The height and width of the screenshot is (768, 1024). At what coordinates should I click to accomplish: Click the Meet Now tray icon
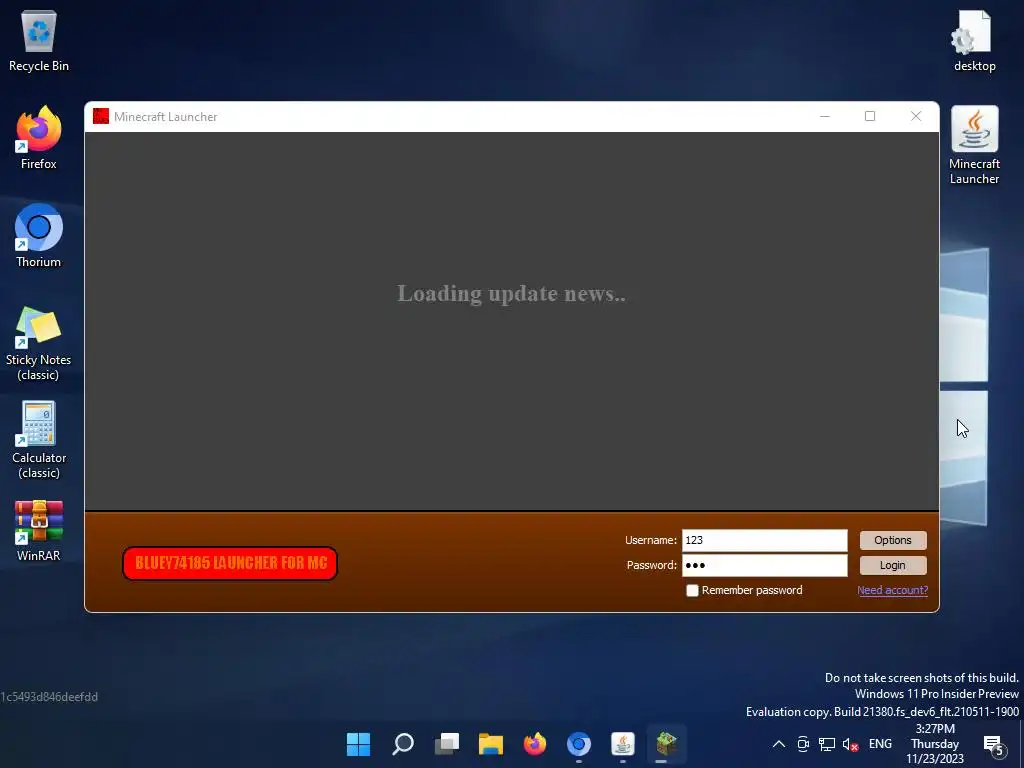pos(803,744)
